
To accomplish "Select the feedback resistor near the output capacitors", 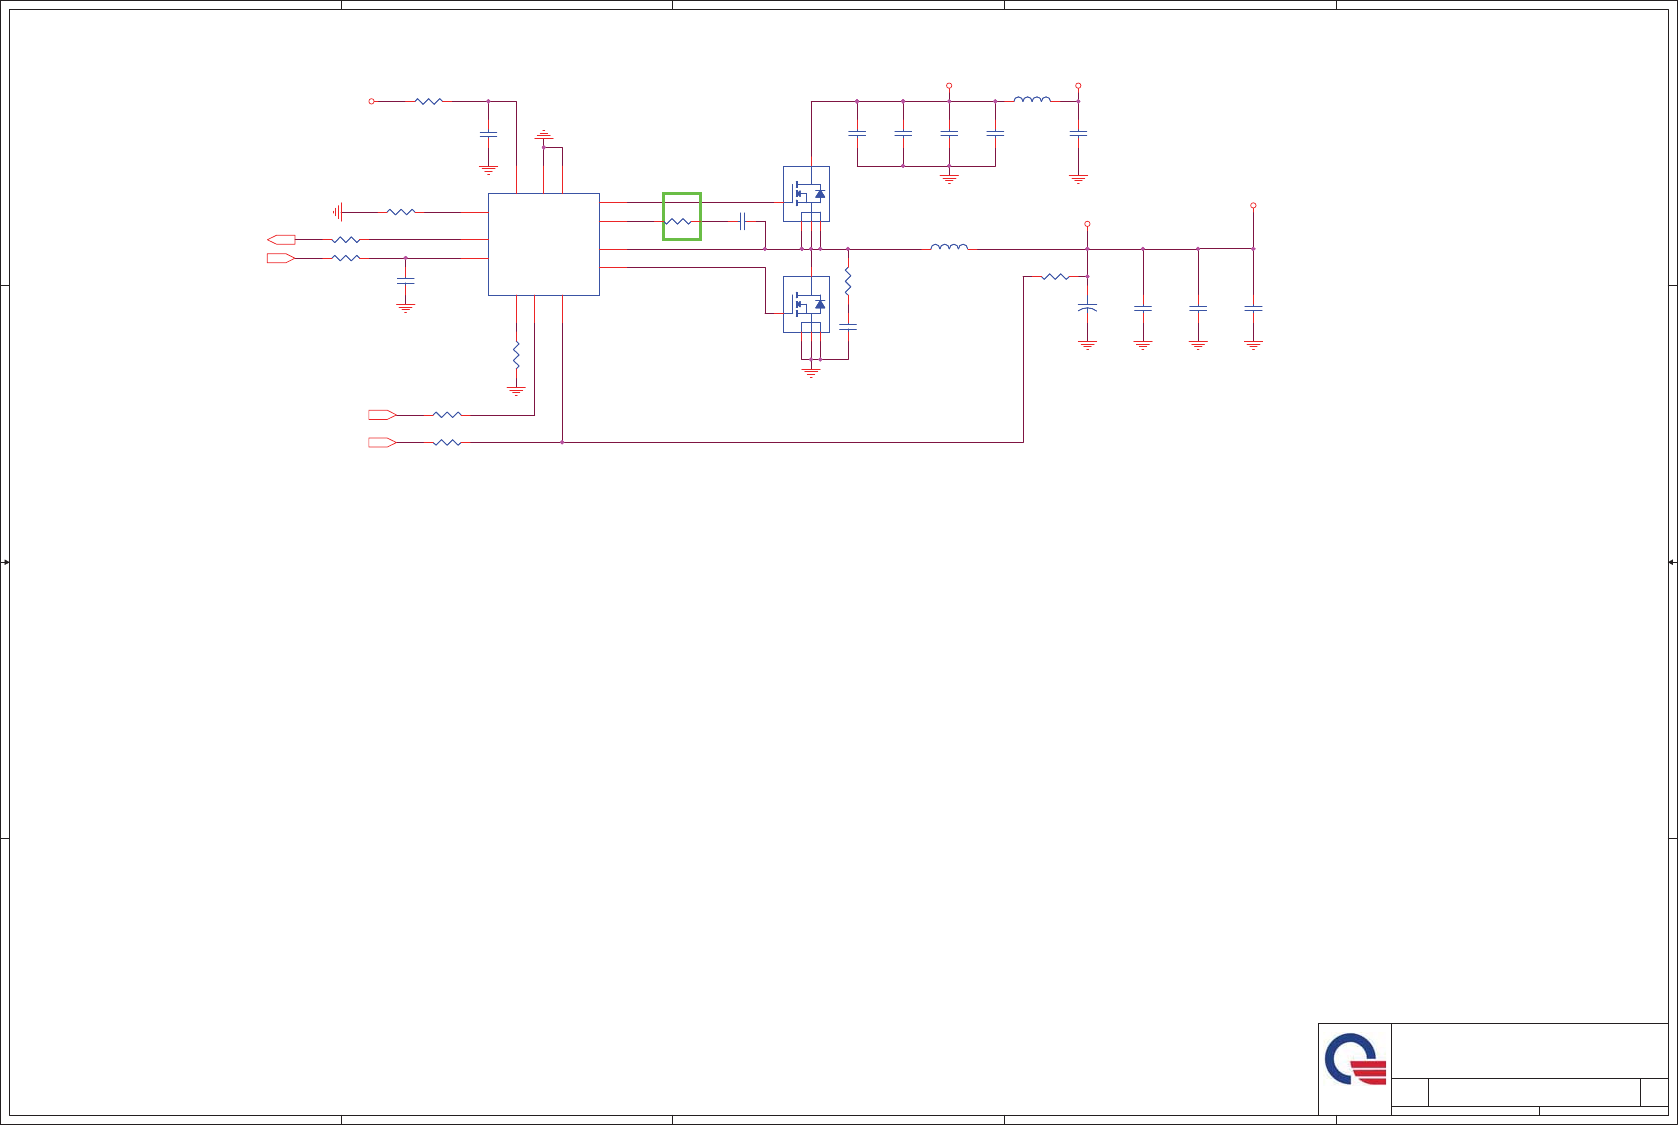I will click(x=1055, y=276).
